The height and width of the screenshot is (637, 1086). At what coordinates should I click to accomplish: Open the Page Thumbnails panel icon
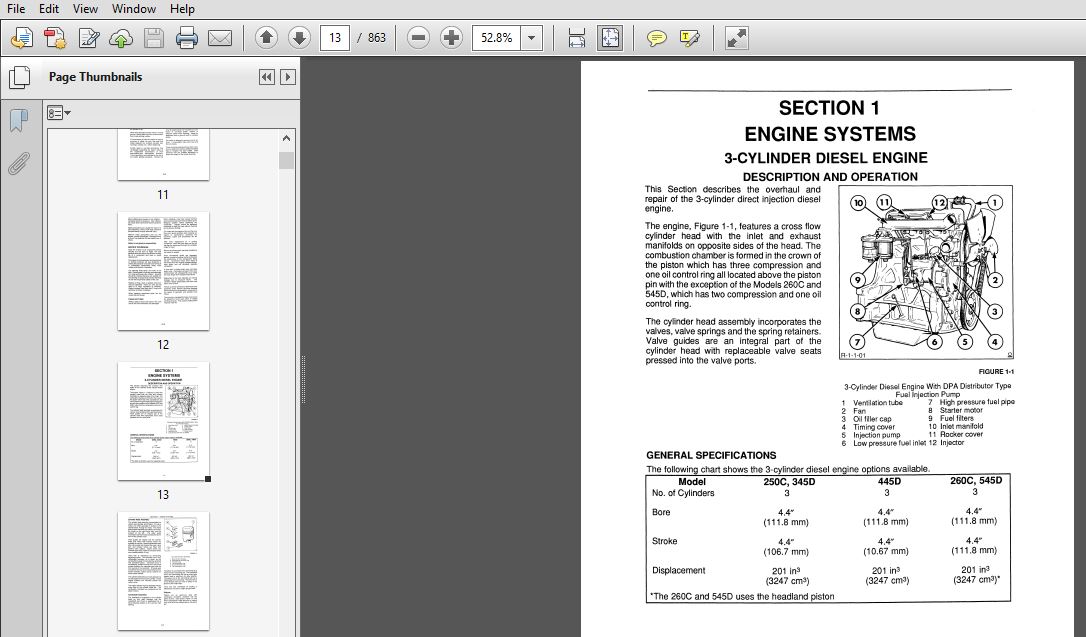[x=19, y=78]
